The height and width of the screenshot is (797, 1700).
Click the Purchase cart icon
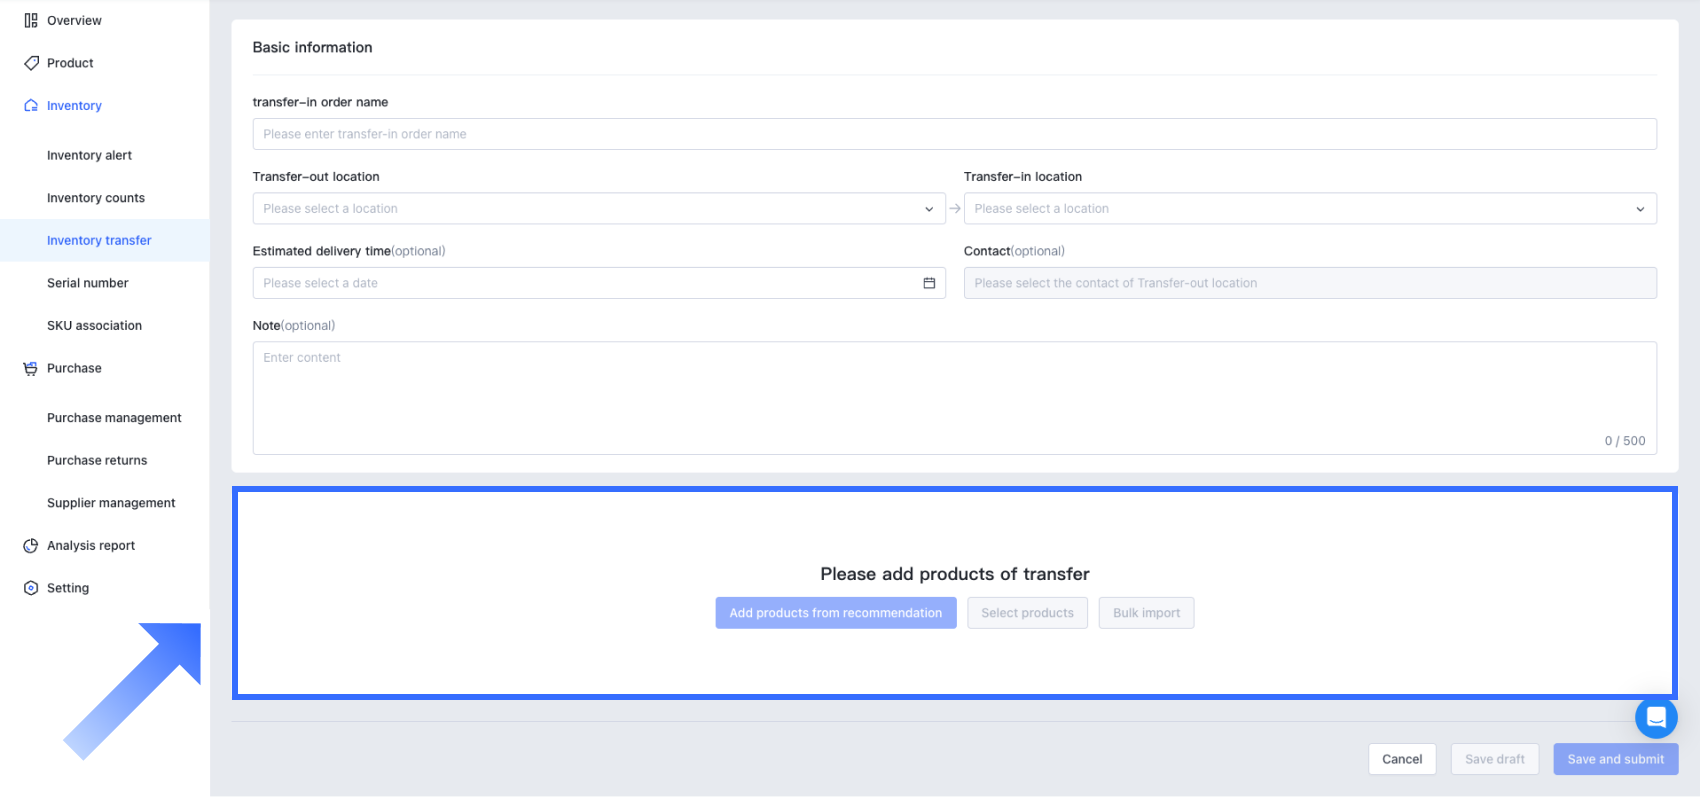coord(31,368)
